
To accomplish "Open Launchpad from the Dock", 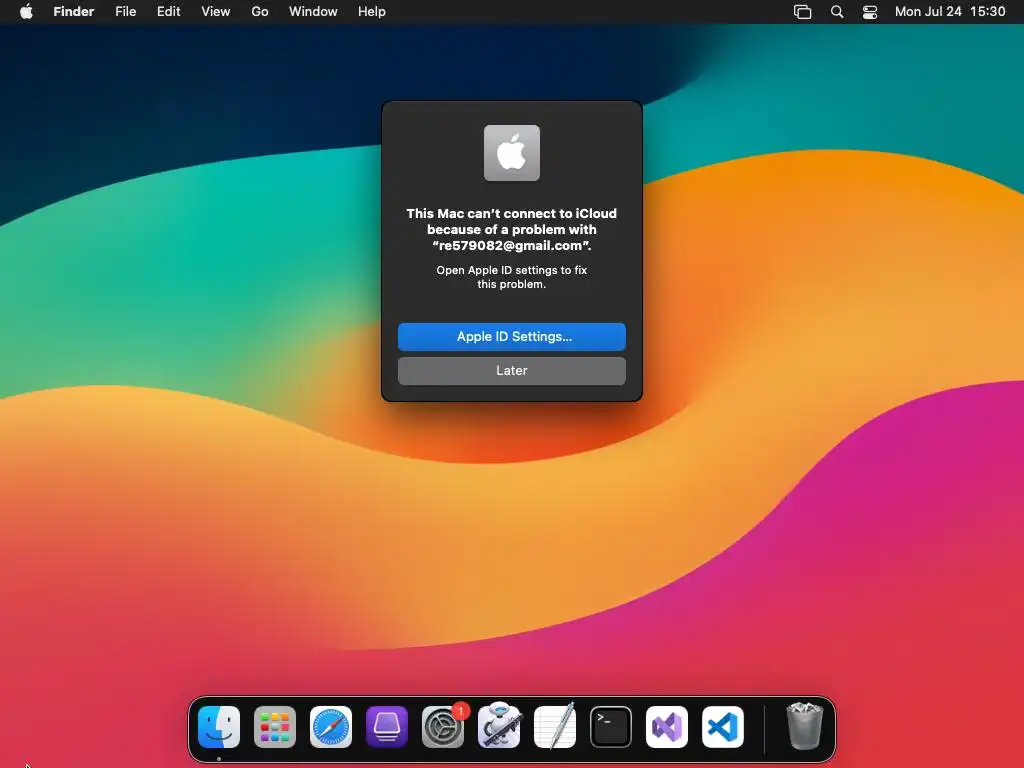I will pos(275,726).
